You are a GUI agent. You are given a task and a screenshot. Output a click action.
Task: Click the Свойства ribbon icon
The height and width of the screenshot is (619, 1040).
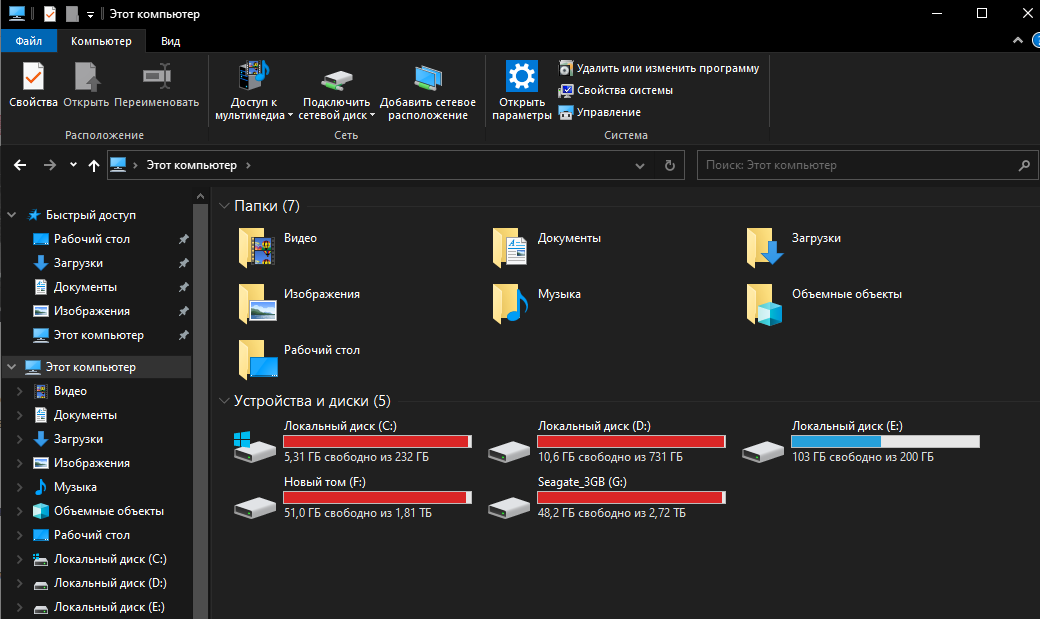coord(33,77)
